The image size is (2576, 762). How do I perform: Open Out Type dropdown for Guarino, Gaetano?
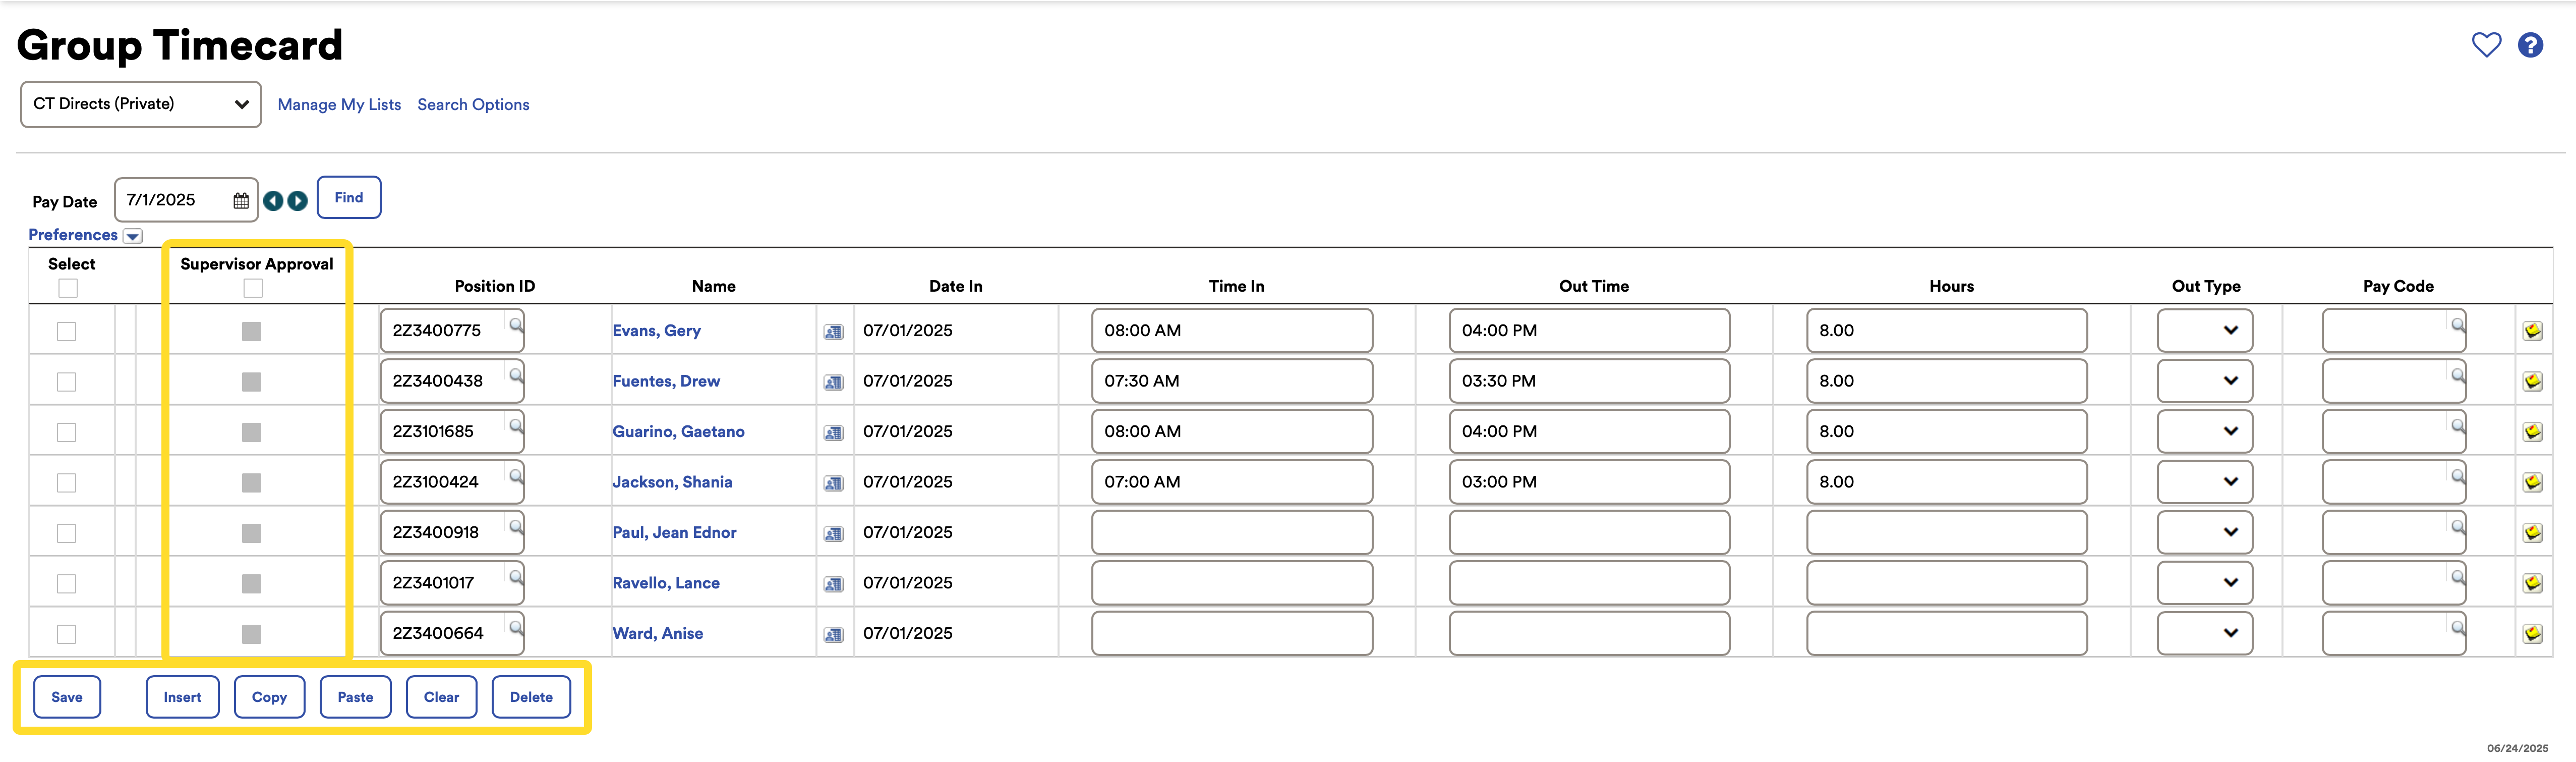[x=2204, y=431]
